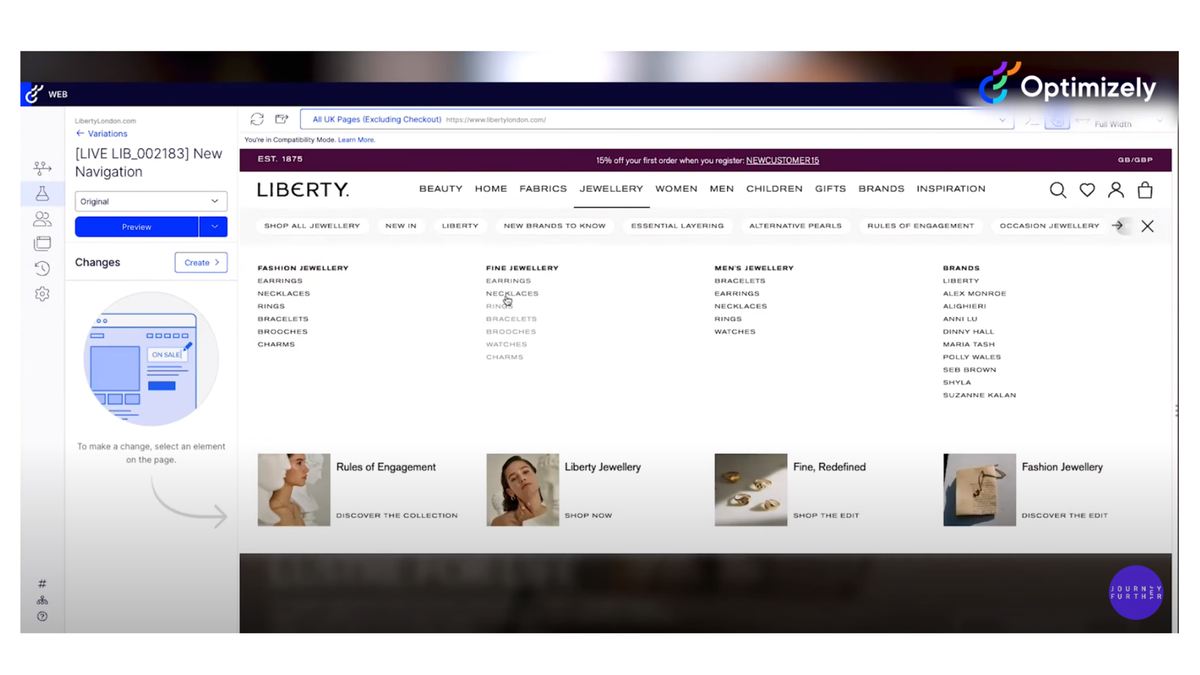The height and width of the screenshot is (675, 1200).
Task: Open the WOMEN menu
Action: click(676, 189)
